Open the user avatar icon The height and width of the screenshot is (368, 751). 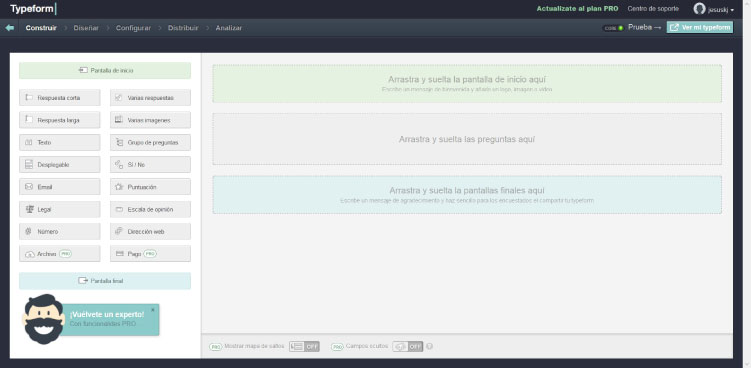click(x=699, y=9)
